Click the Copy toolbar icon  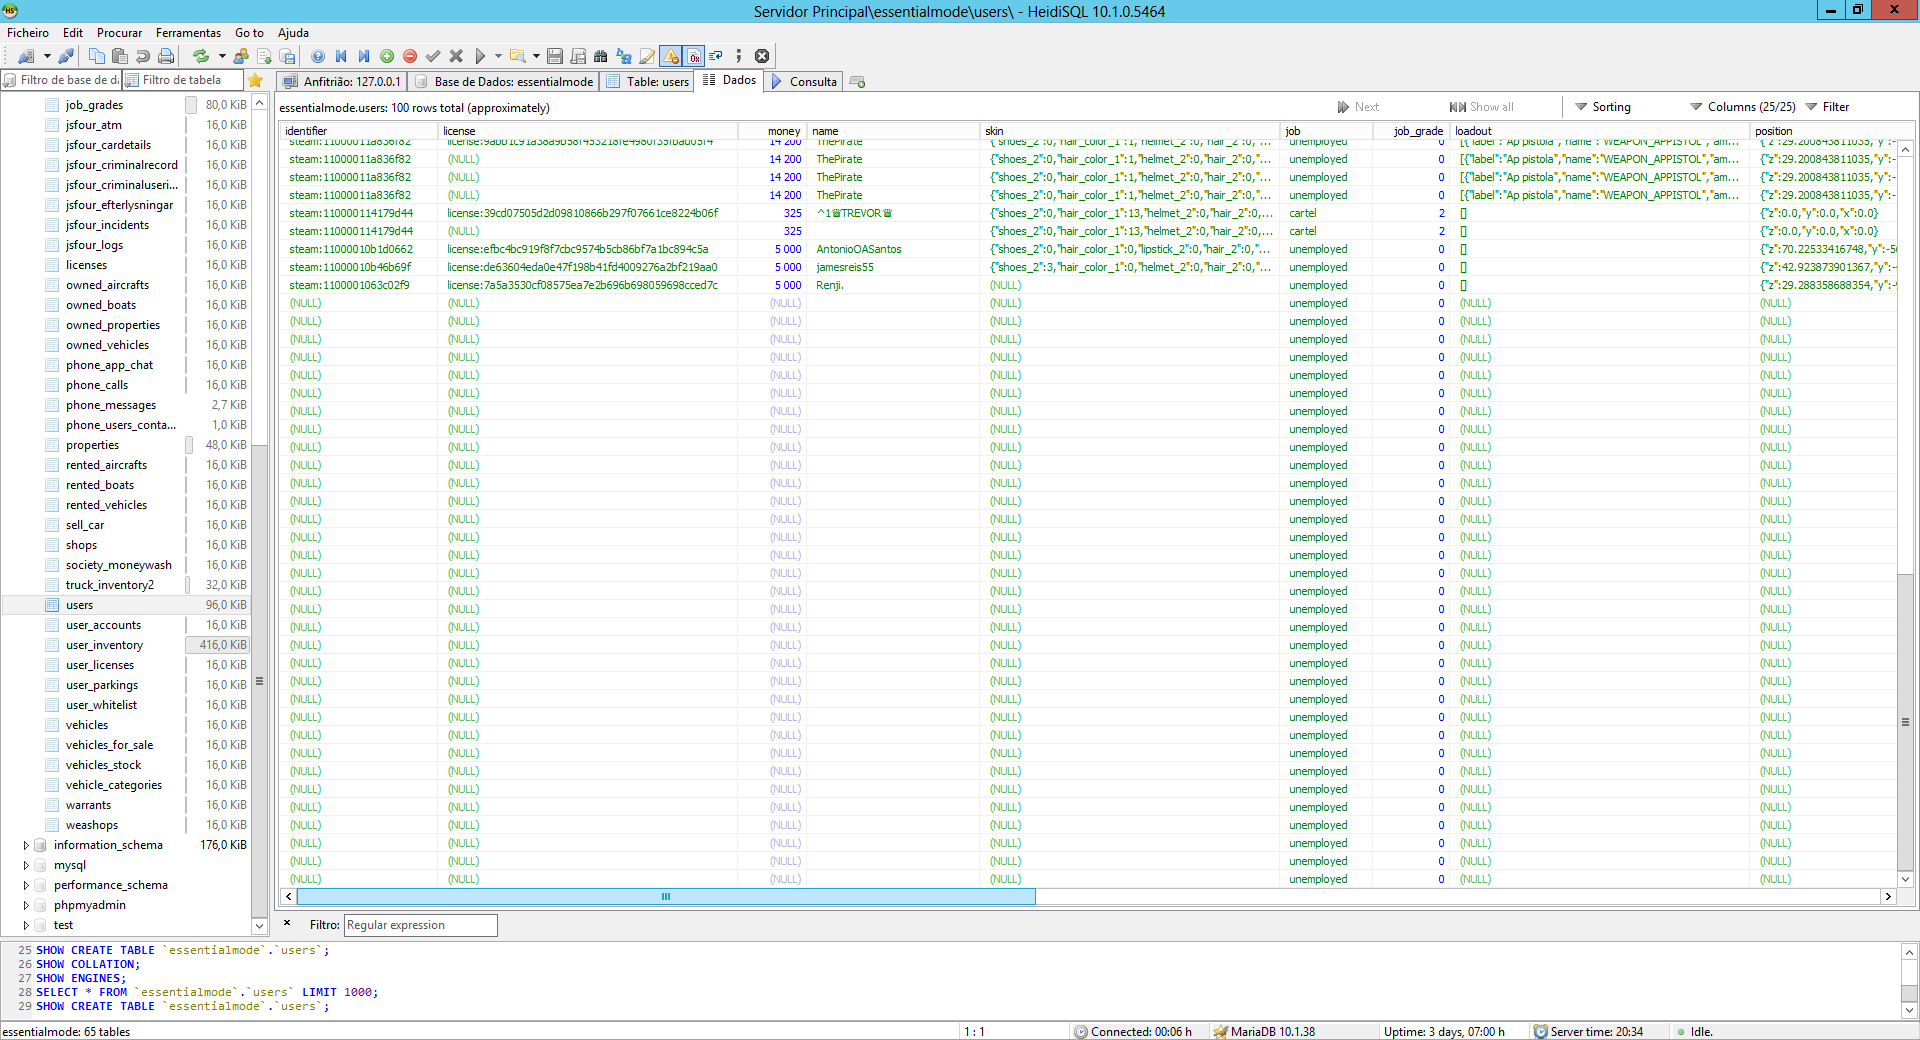(96, 56)
